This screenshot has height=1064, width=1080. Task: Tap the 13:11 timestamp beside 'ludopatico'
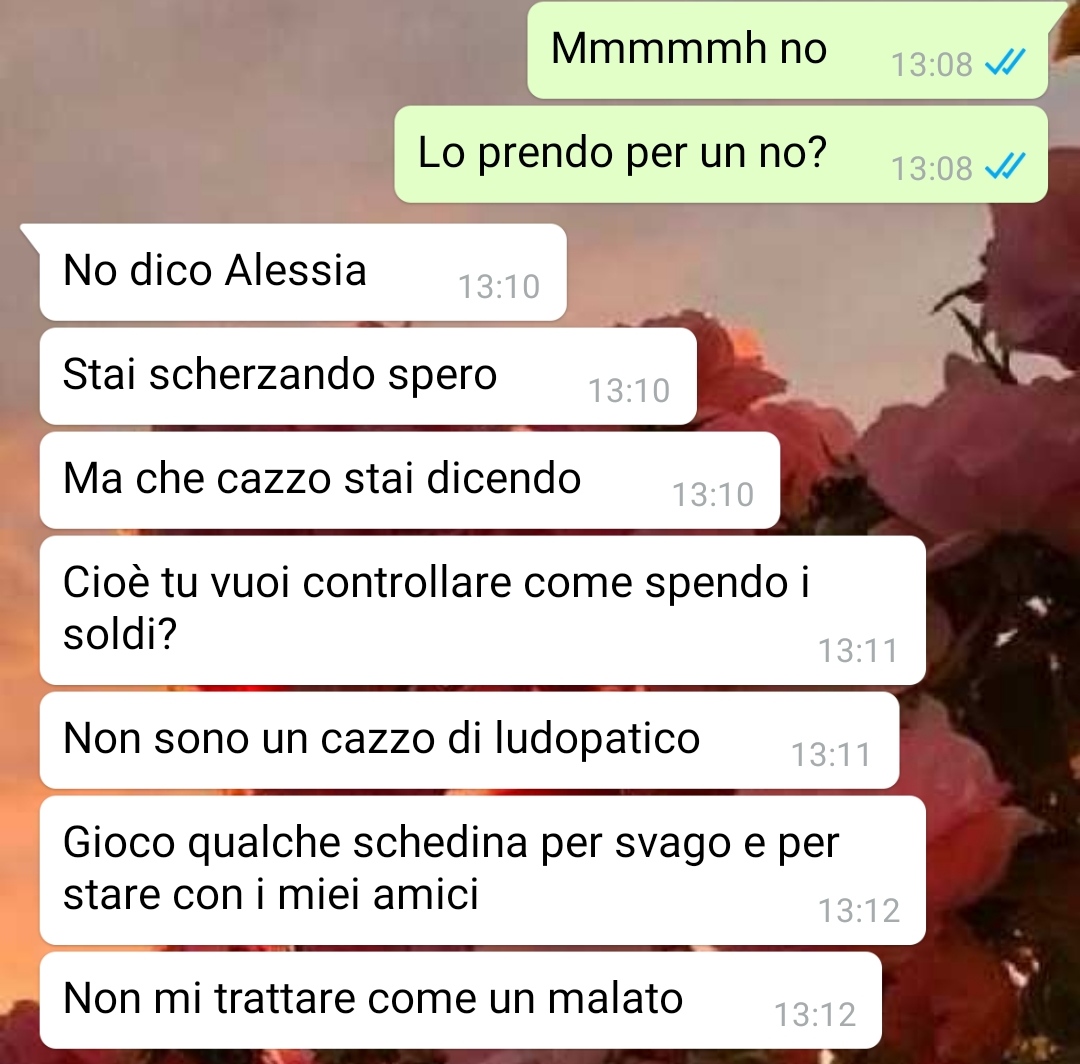(831, 755)
